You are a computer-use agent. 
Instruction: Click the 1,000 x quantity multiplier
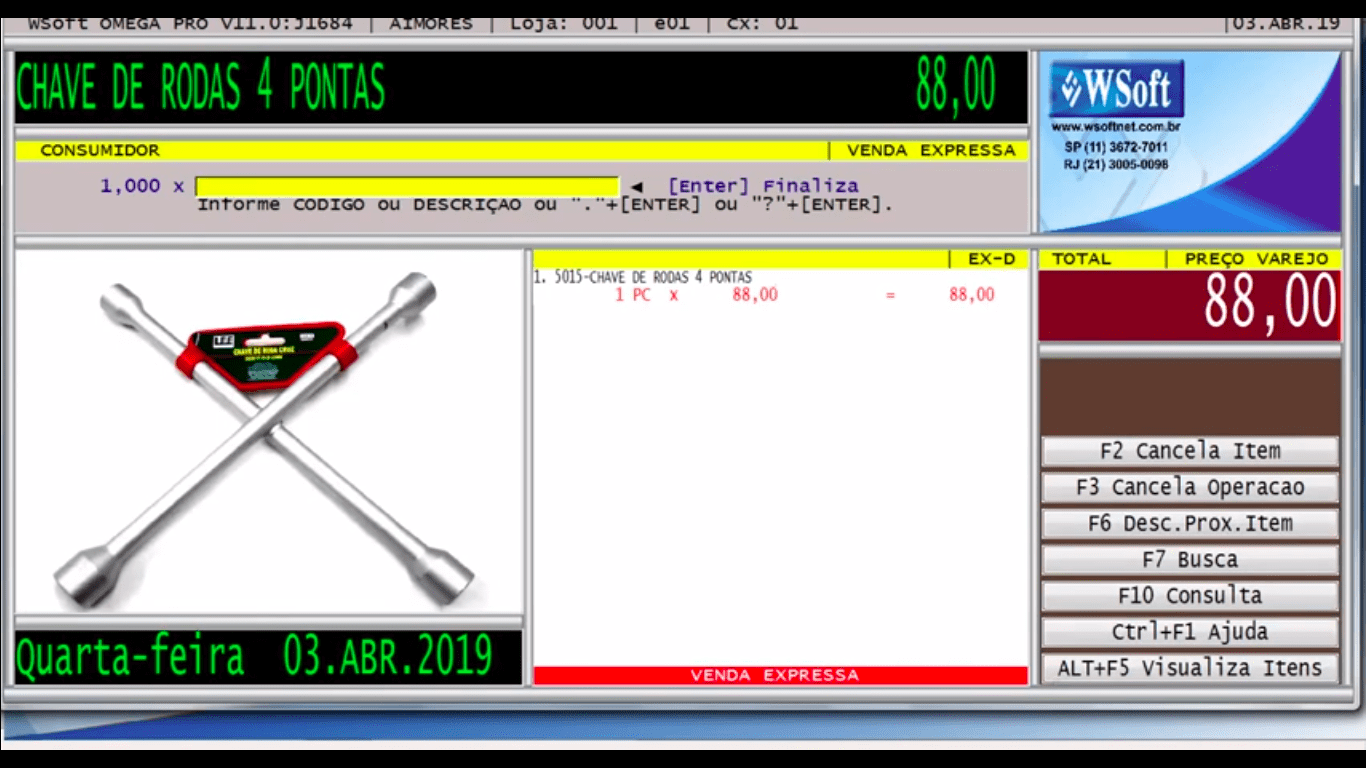click(x=142, y=186)
